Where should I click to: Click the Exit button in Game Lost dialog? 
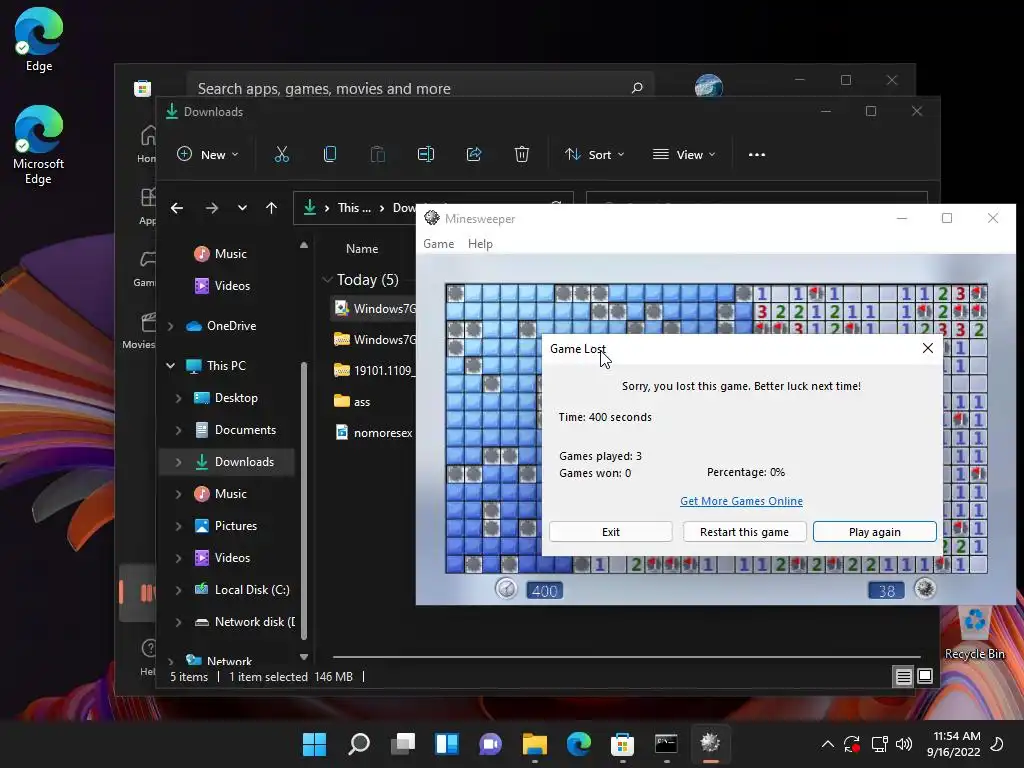coord(611,532)
